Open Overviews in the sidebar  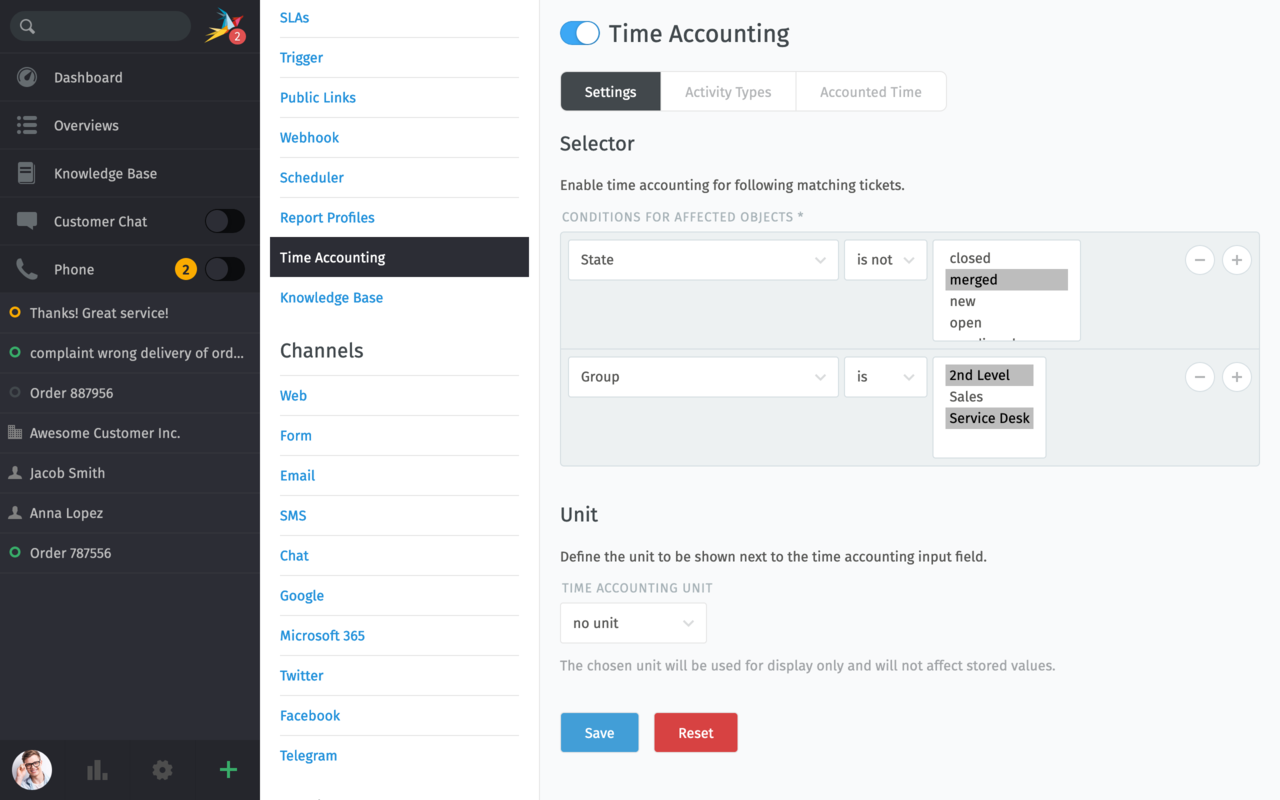84,124
